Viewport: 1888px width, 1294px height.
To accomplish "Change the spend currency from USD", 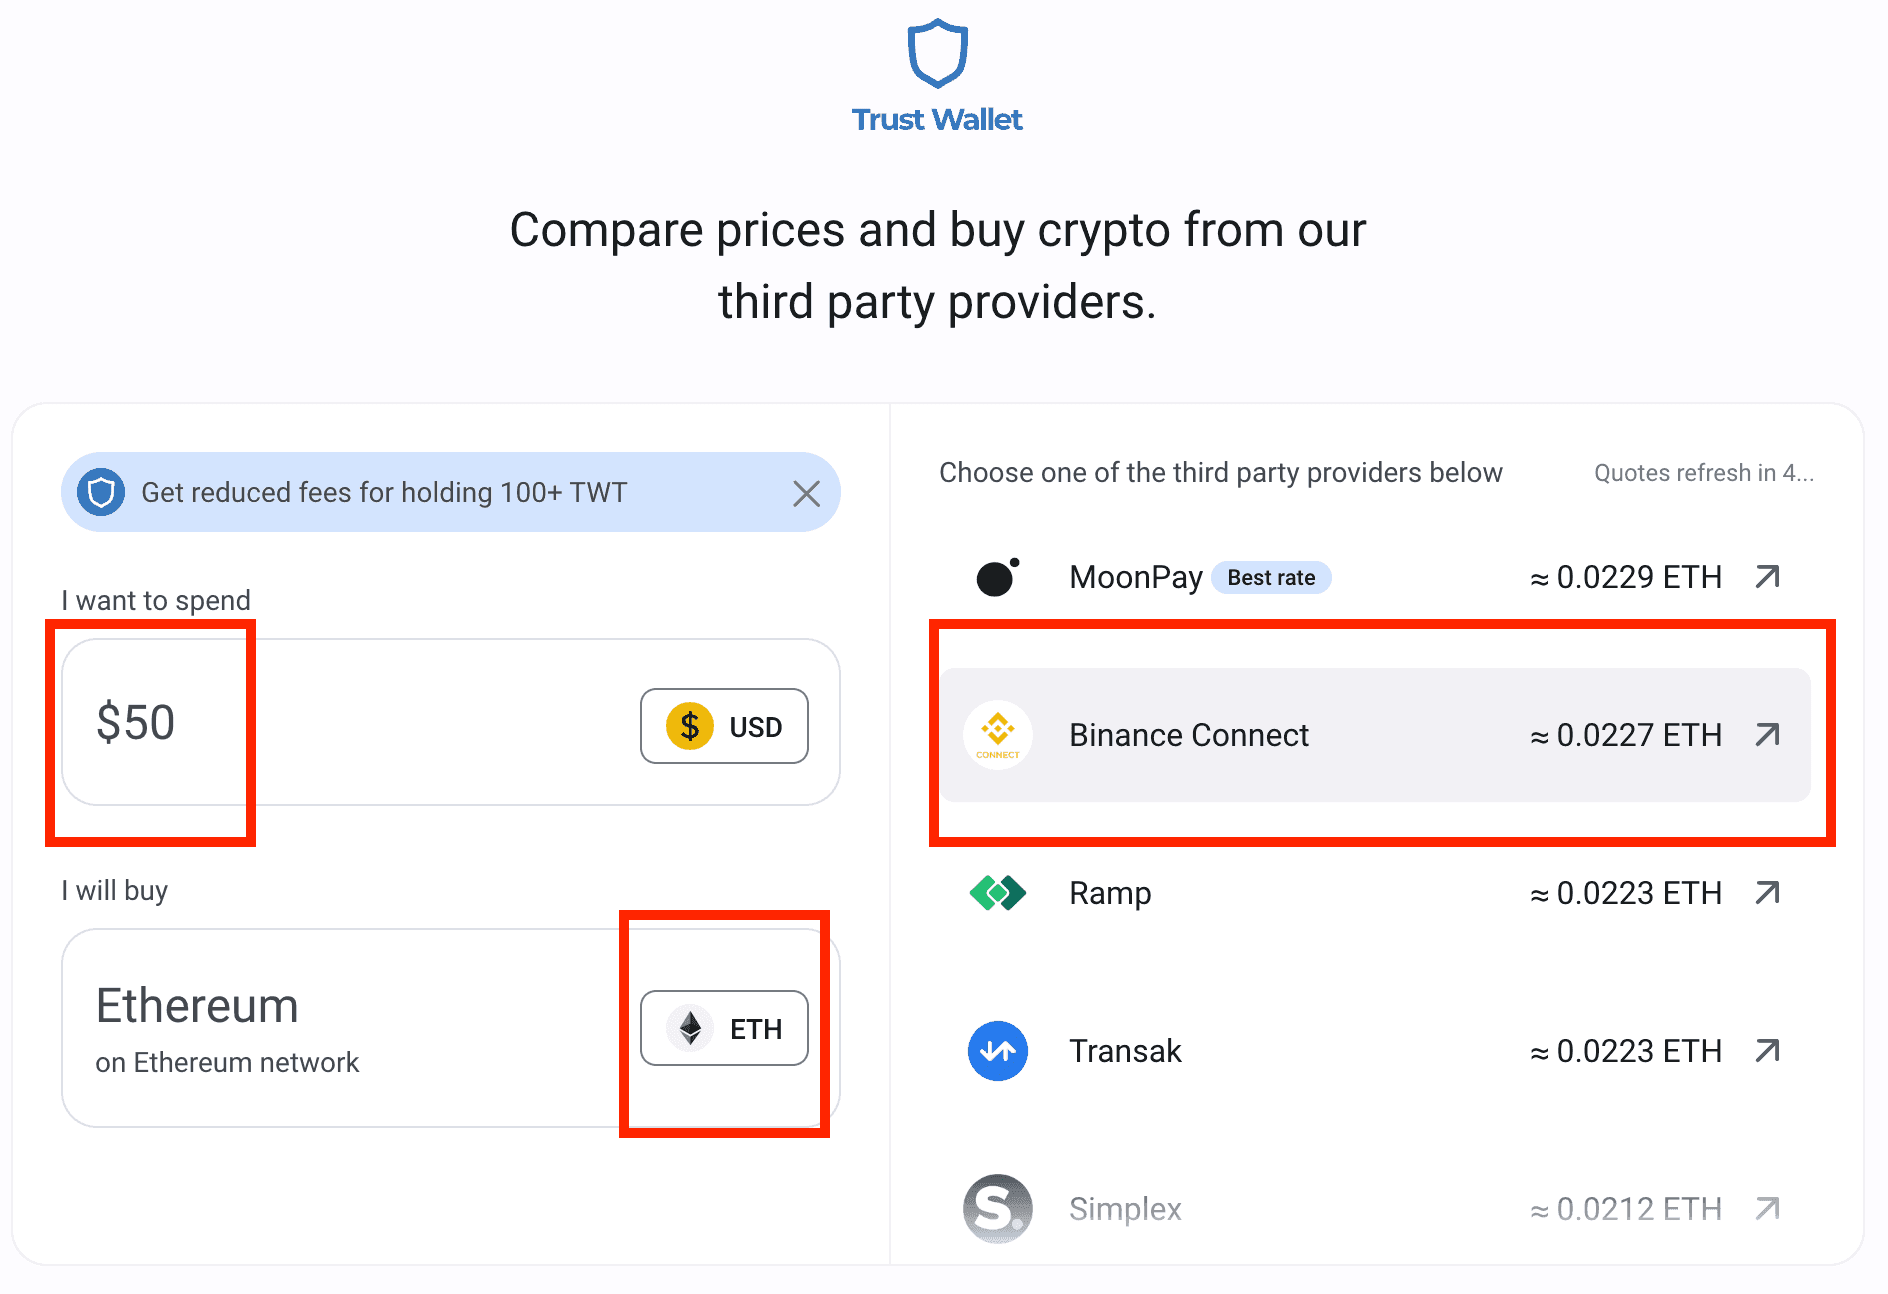I will (x=724, y=726).
